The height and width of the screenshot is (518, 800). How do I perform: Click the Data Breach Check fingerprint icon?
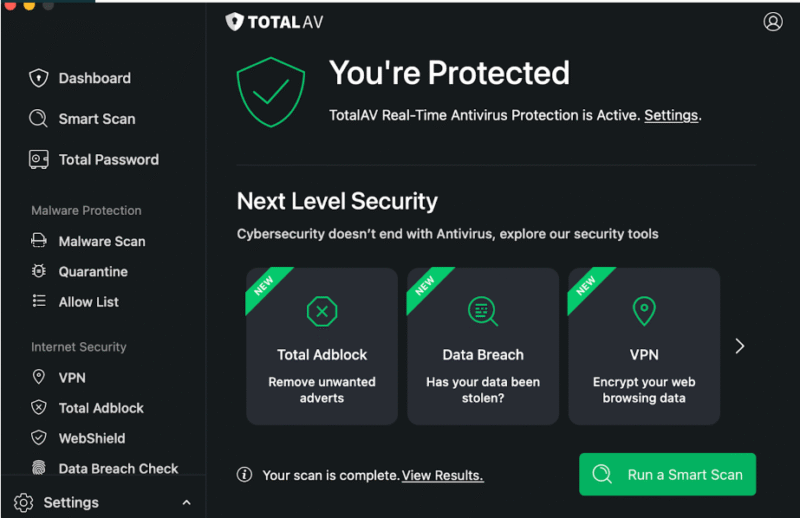(39, 467)
